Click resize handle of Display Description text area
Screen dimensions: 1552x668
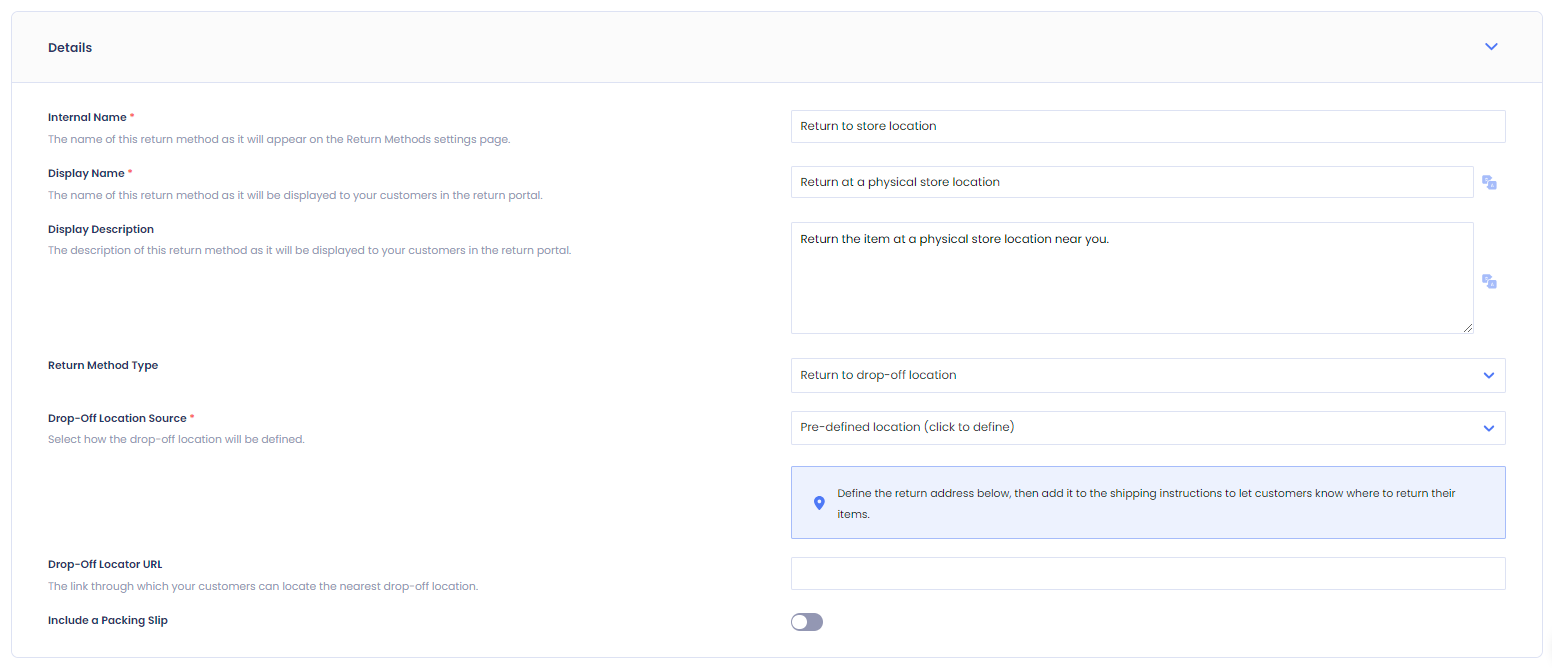1467,327
